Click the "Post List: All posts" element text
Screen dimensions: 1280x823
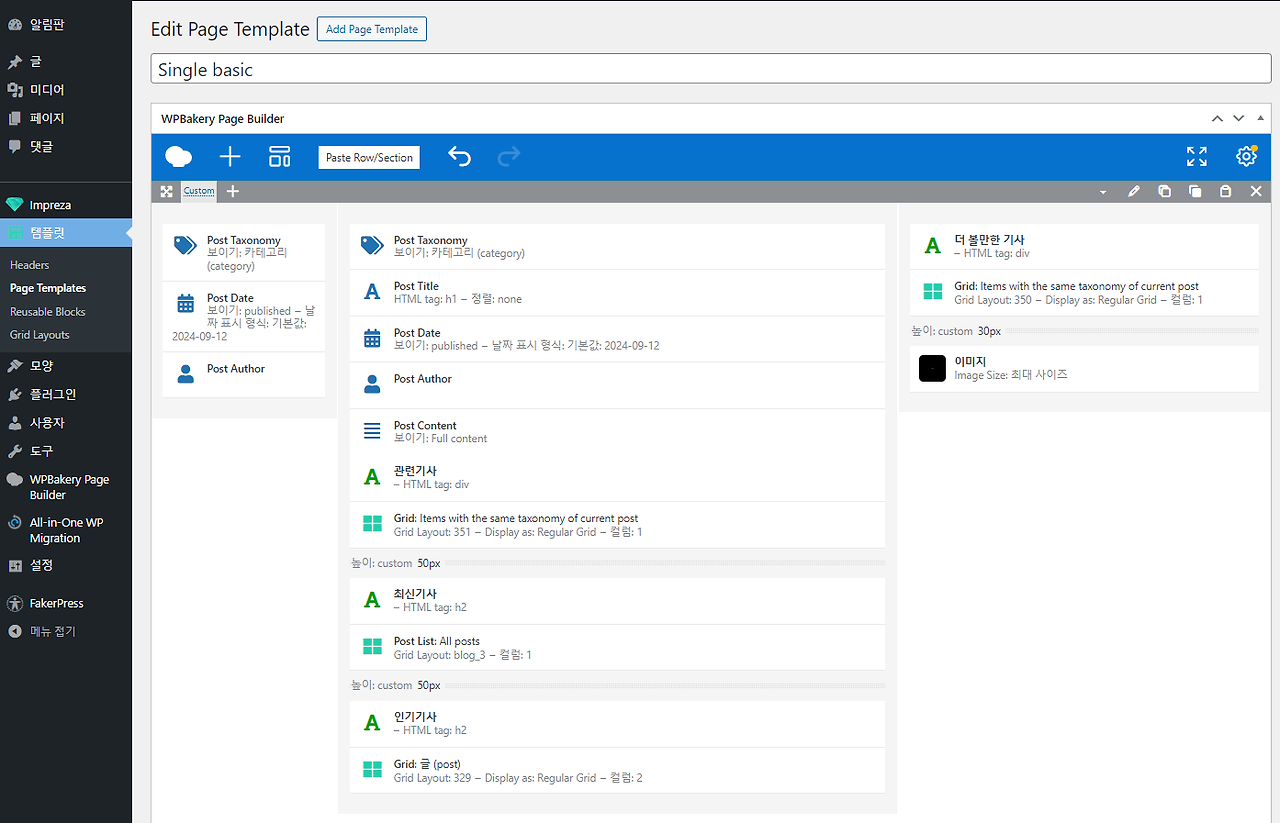click(x=437, y=641)
